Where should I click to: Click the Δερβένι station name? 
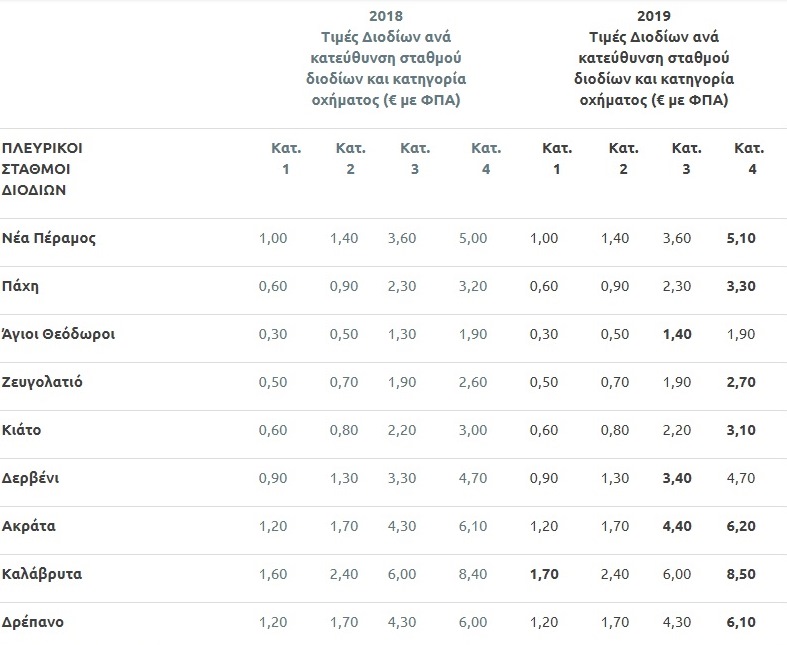pyautogui.click(x=33, y=478)
